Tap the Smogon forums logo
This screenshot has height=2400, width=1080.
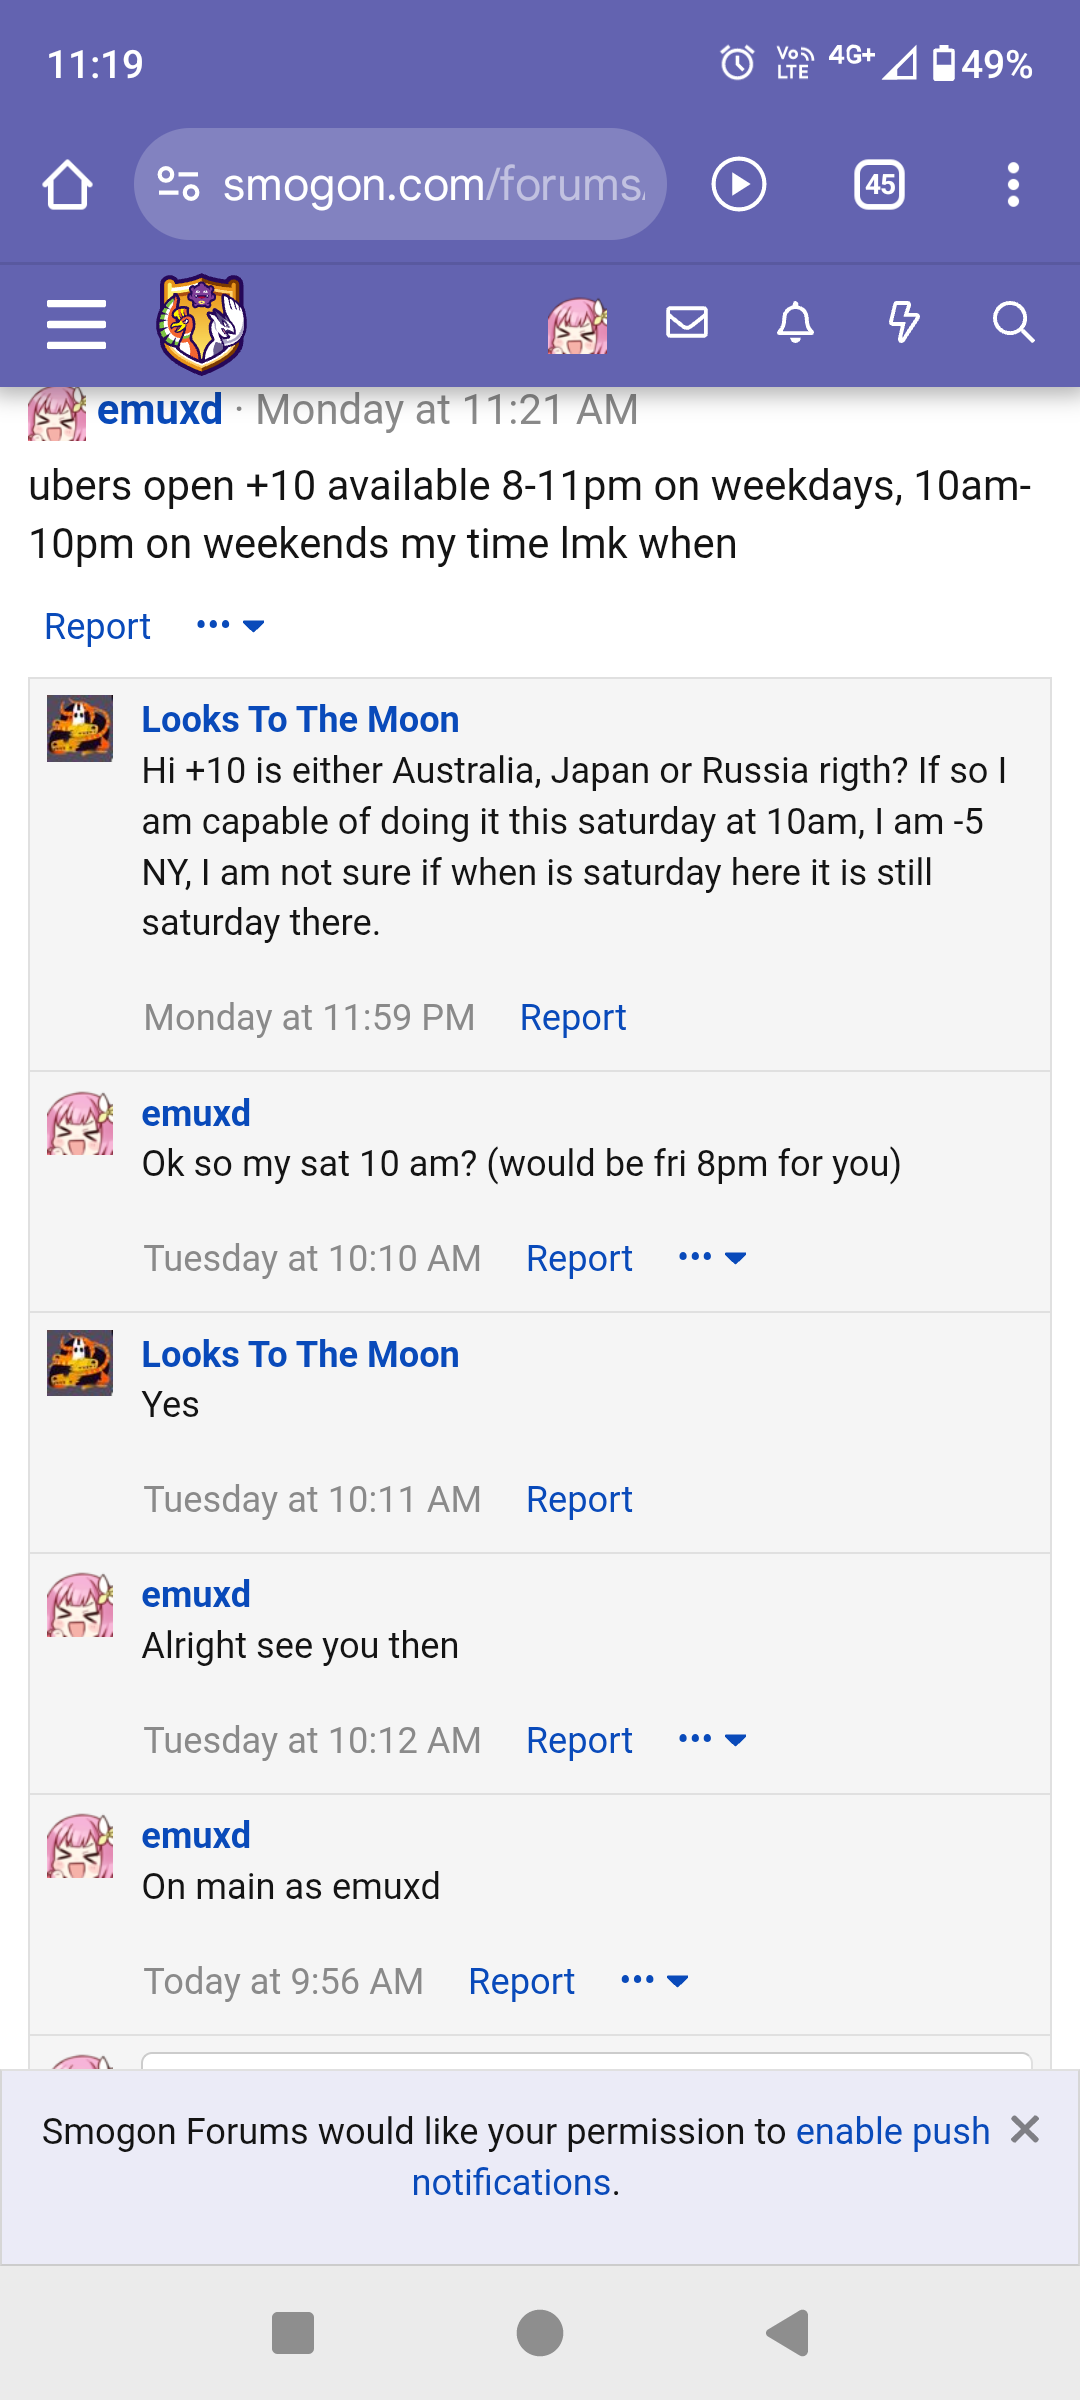[x=201, y=324]
